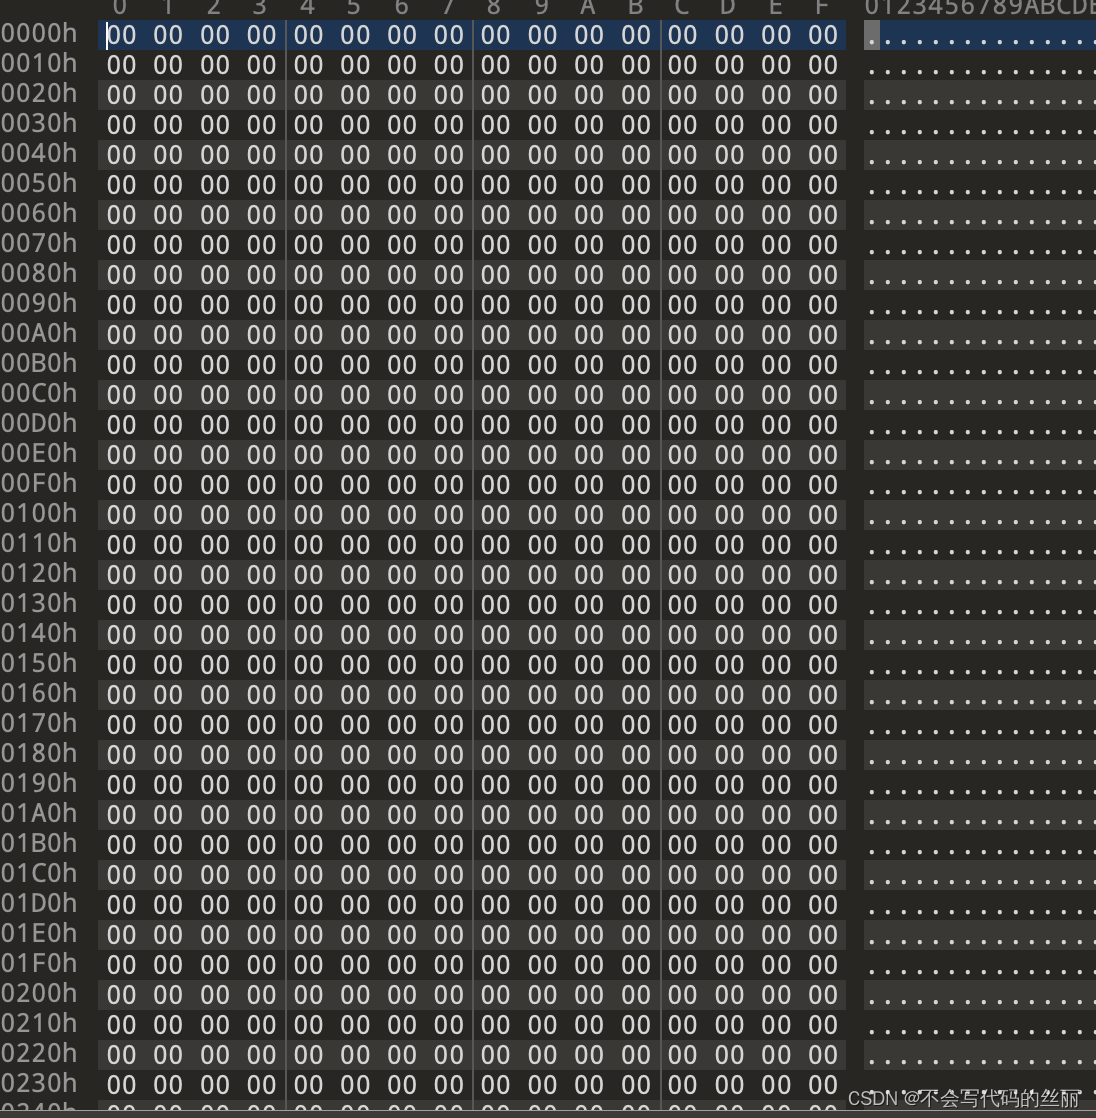
Task: Select the 0040h offset label
Action: tap(39, 153)
